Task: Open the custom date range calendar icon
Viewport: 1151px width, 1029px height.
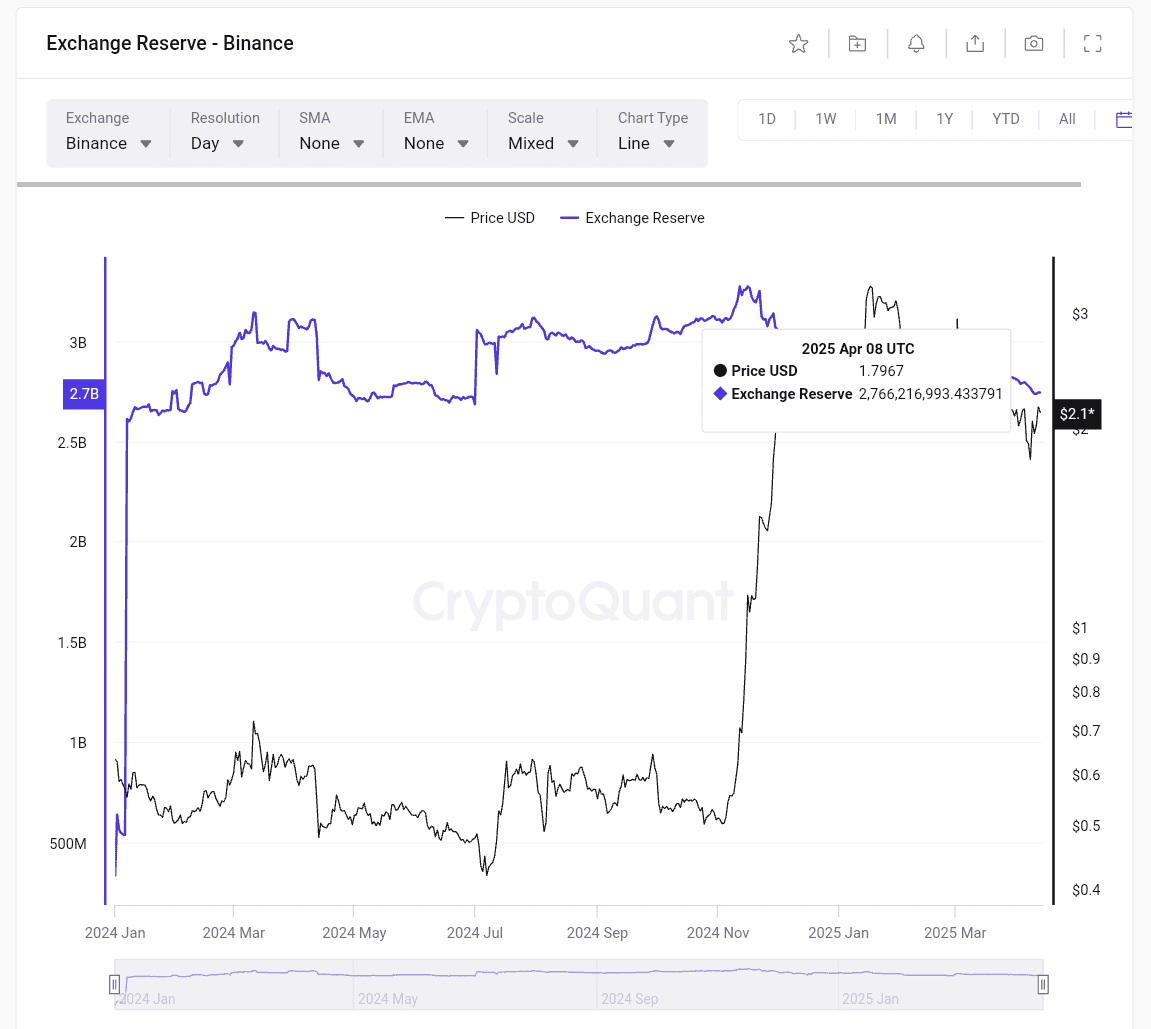Action: pyautogui.click(x=1124, y=118)
